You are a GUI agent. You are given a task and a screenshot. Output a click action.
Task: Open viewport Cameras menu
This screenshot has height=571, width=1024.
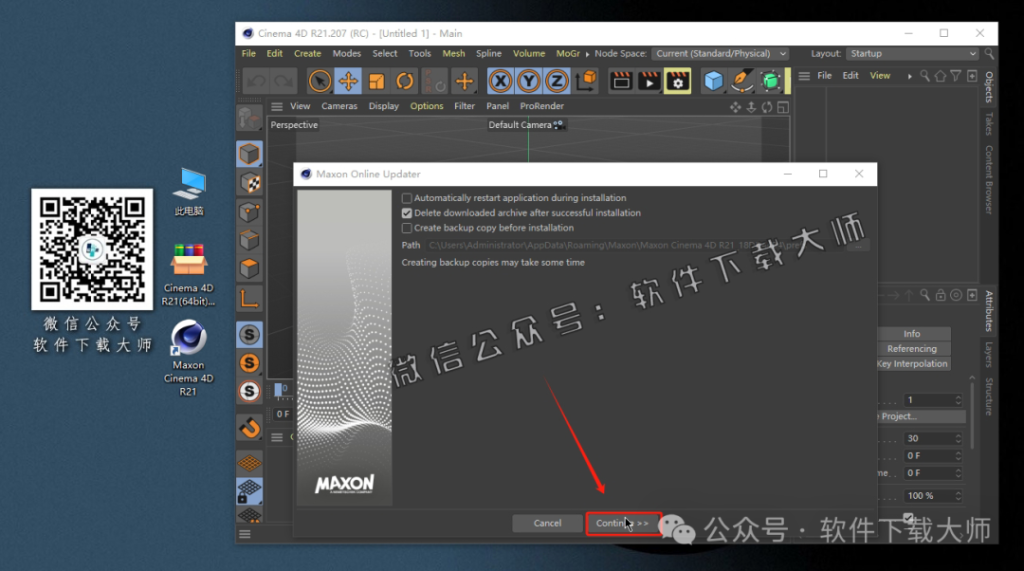[339, 106]
